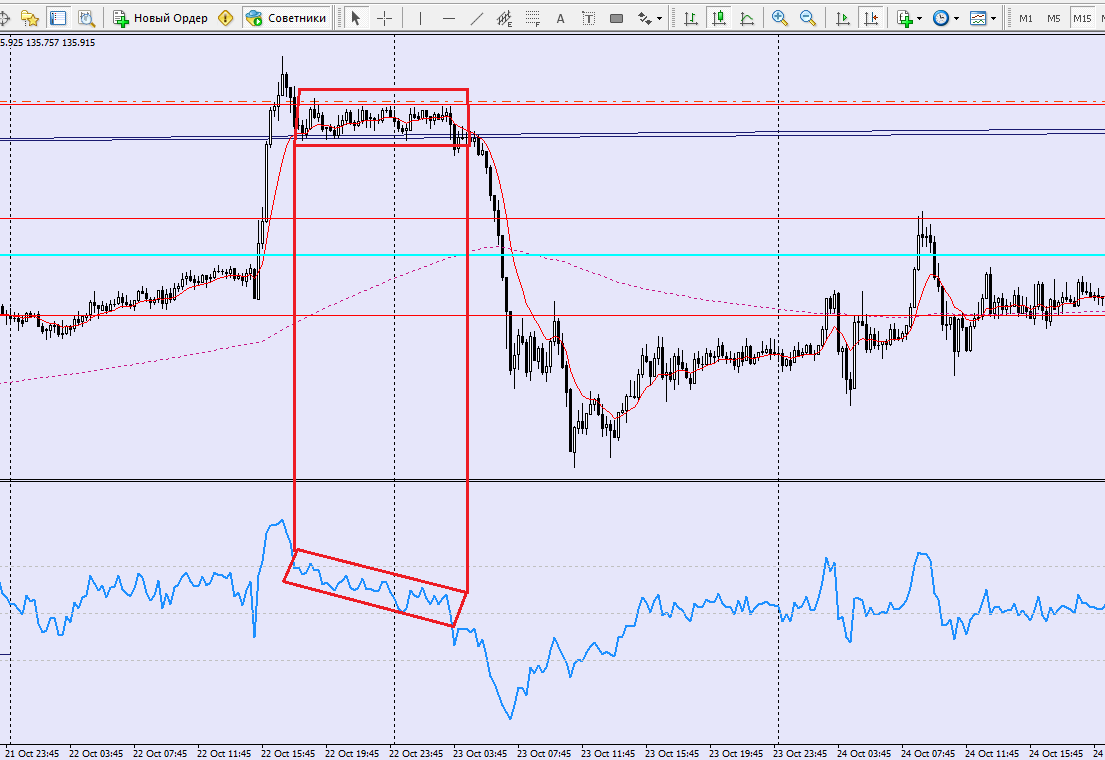Choose the trendline drawing tool
This screenshot has width=1105, height=760.
pos(476,18)
